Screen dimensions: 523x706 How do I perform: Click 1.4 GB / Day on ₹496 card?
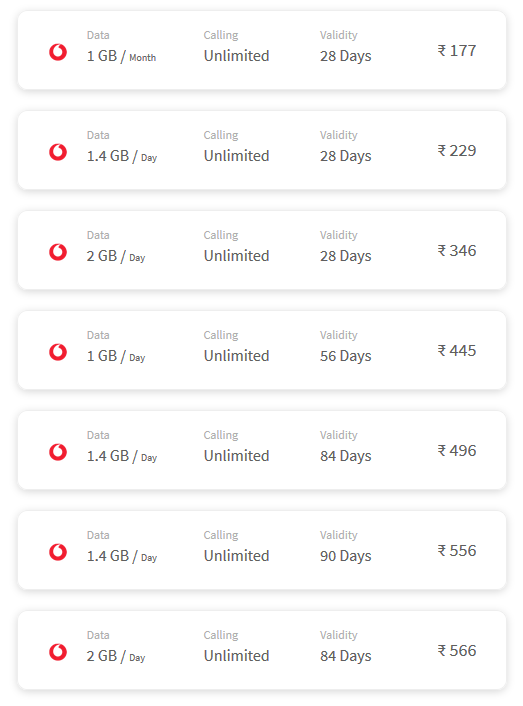122,456
